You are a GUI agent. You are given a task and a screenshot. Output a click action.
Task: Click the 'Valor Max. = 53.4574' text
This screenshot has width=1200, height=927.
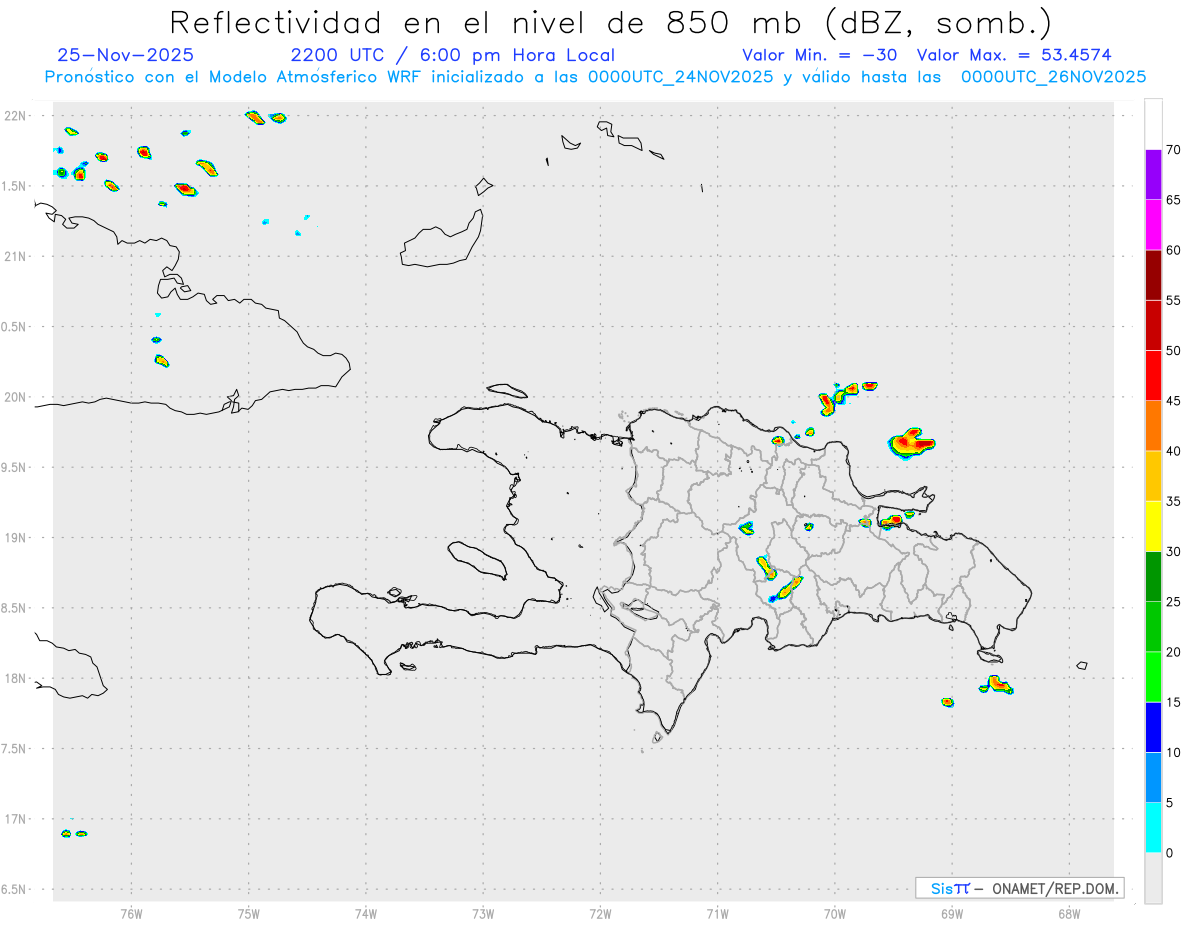click(x=1014, y=55)
